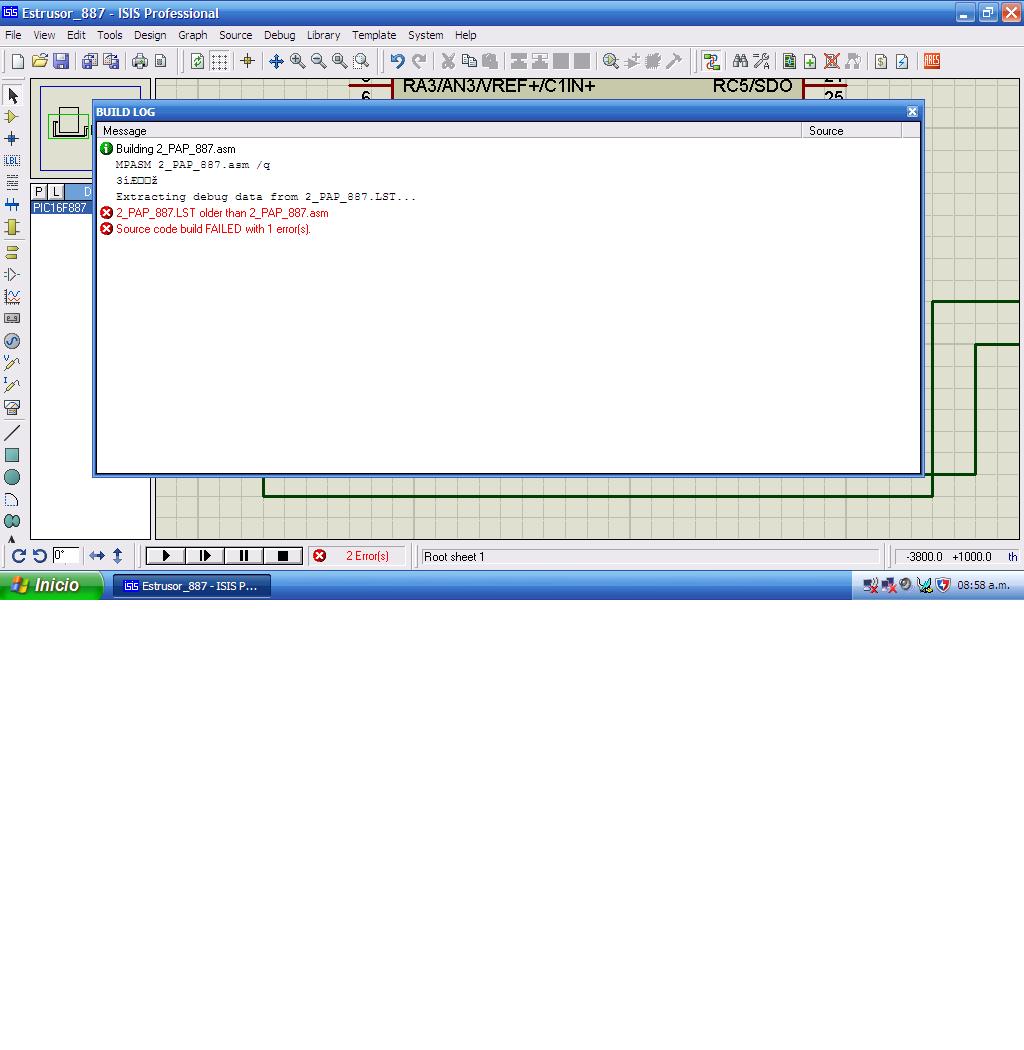
Task: Transfer netlist to ARES
Action: pos(932,62)
